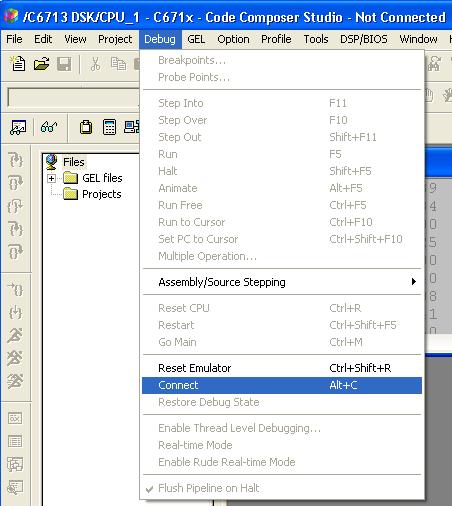Expand the GEL files tree node
The width and height of the screenshot is (452, 506).
tap(51, 178)
